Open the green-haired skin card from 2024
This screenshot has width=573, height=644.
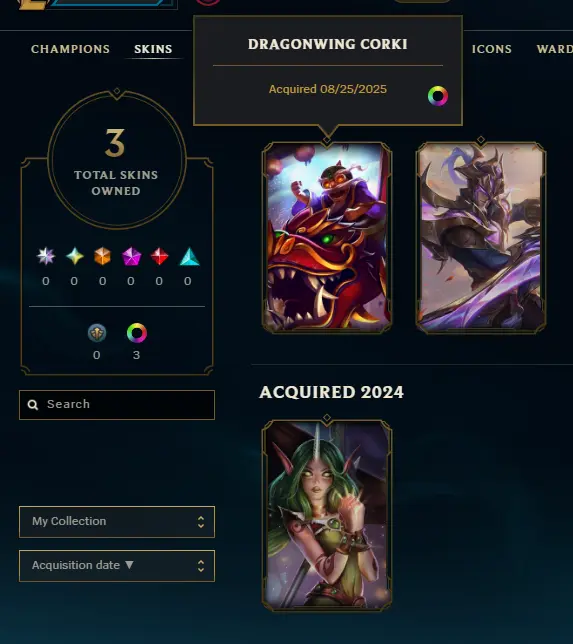[327, 515]
